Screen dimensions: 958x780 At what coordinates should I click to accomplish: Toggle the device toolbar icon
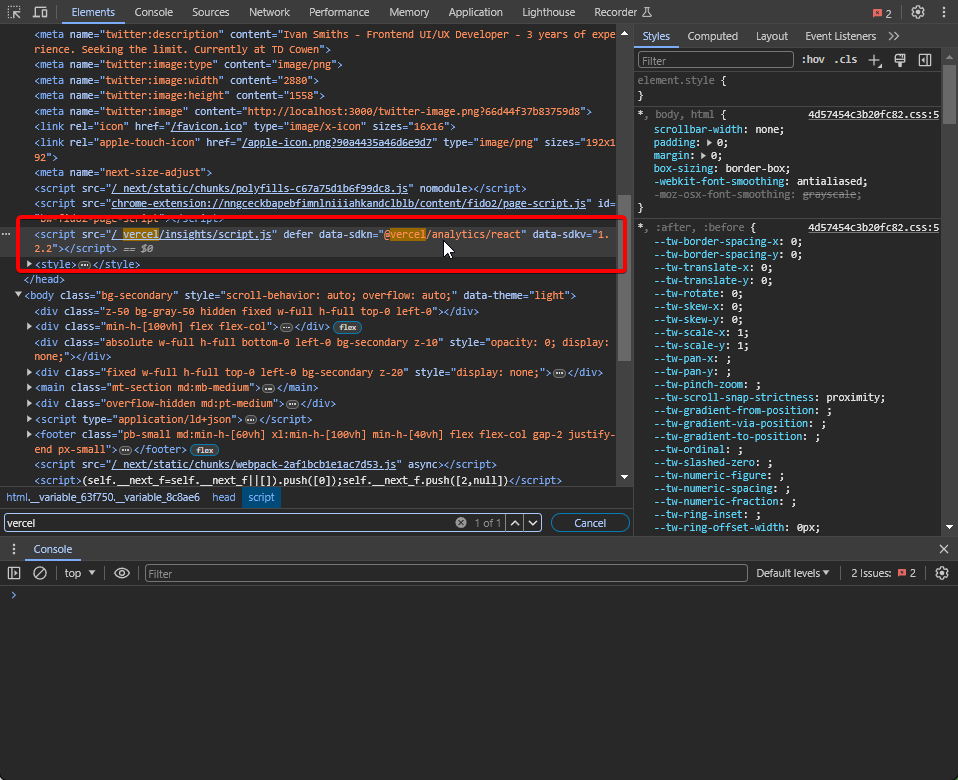(x=40, y=12)
